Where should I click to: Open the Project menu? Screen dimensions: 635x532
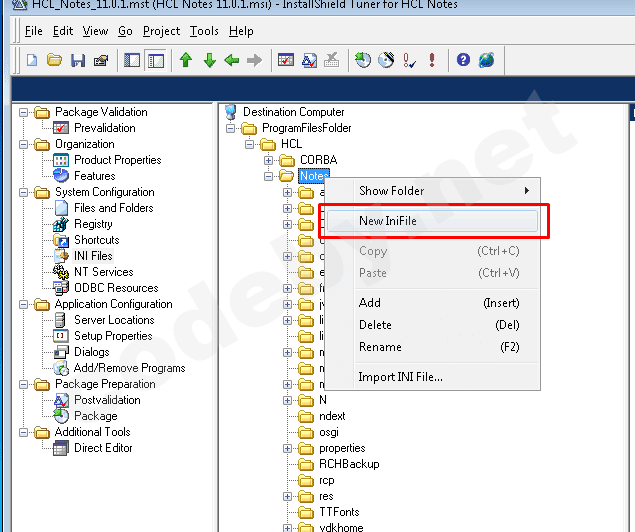pyautogui.click(x=161, y=31)
